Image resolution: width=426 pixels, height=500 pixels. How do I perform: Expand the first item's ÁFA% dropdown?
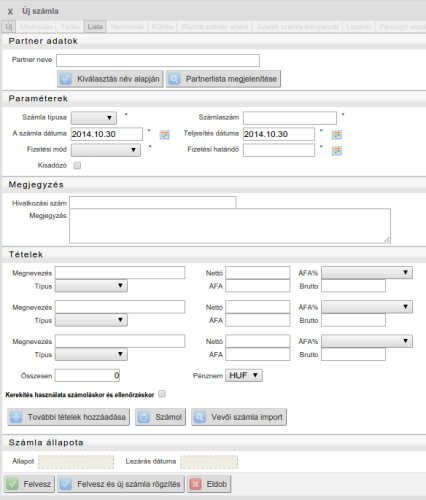click(367, 273)
